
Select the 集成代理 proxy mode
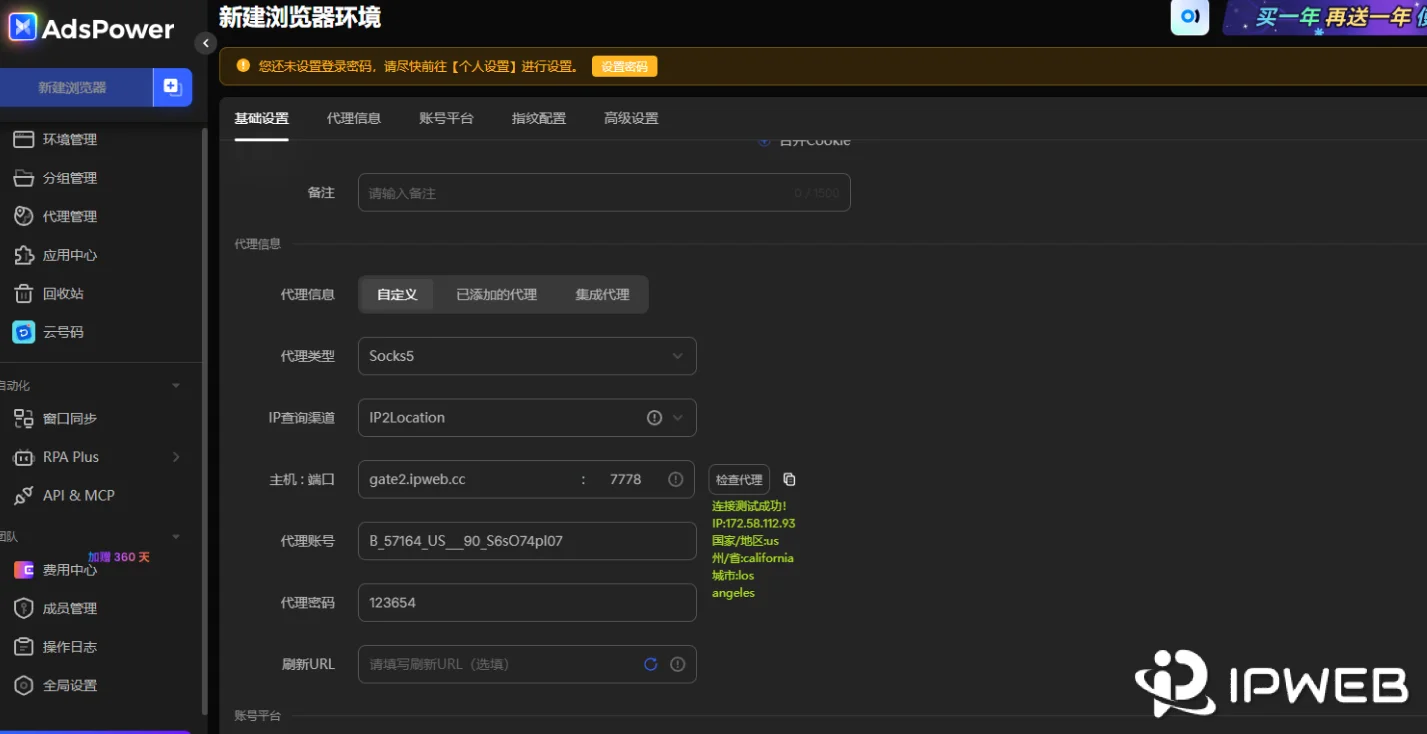pyautogui.click(x=602, y=294)
